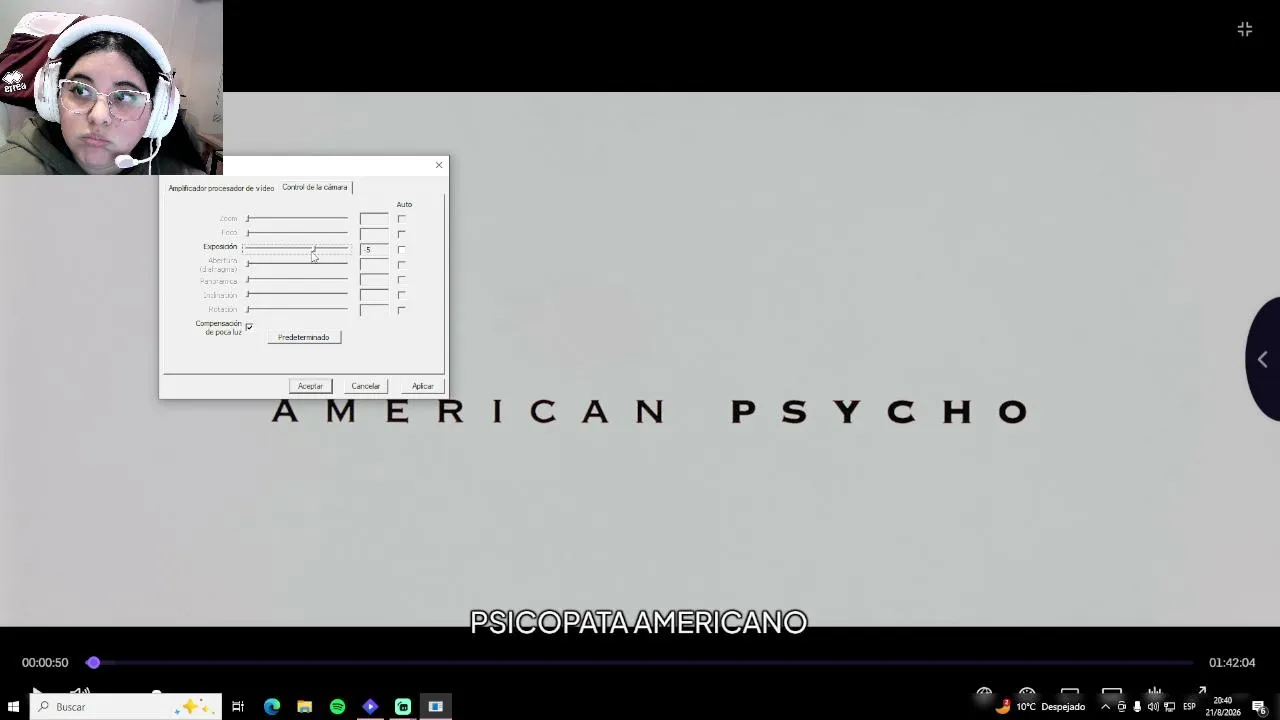Click the Foco slider track
Viewport: 1280px width, 720px height.
pos(297,233)
